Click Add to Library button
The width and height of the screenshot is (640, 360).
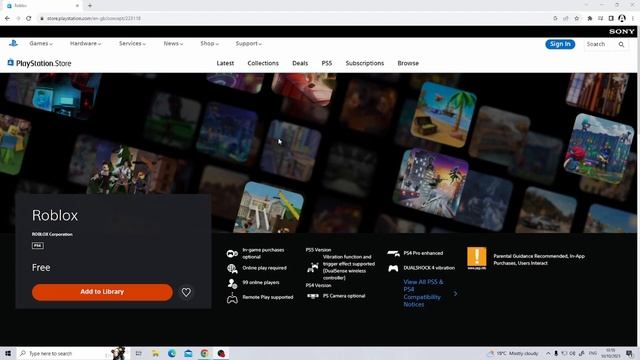point(102,292)
